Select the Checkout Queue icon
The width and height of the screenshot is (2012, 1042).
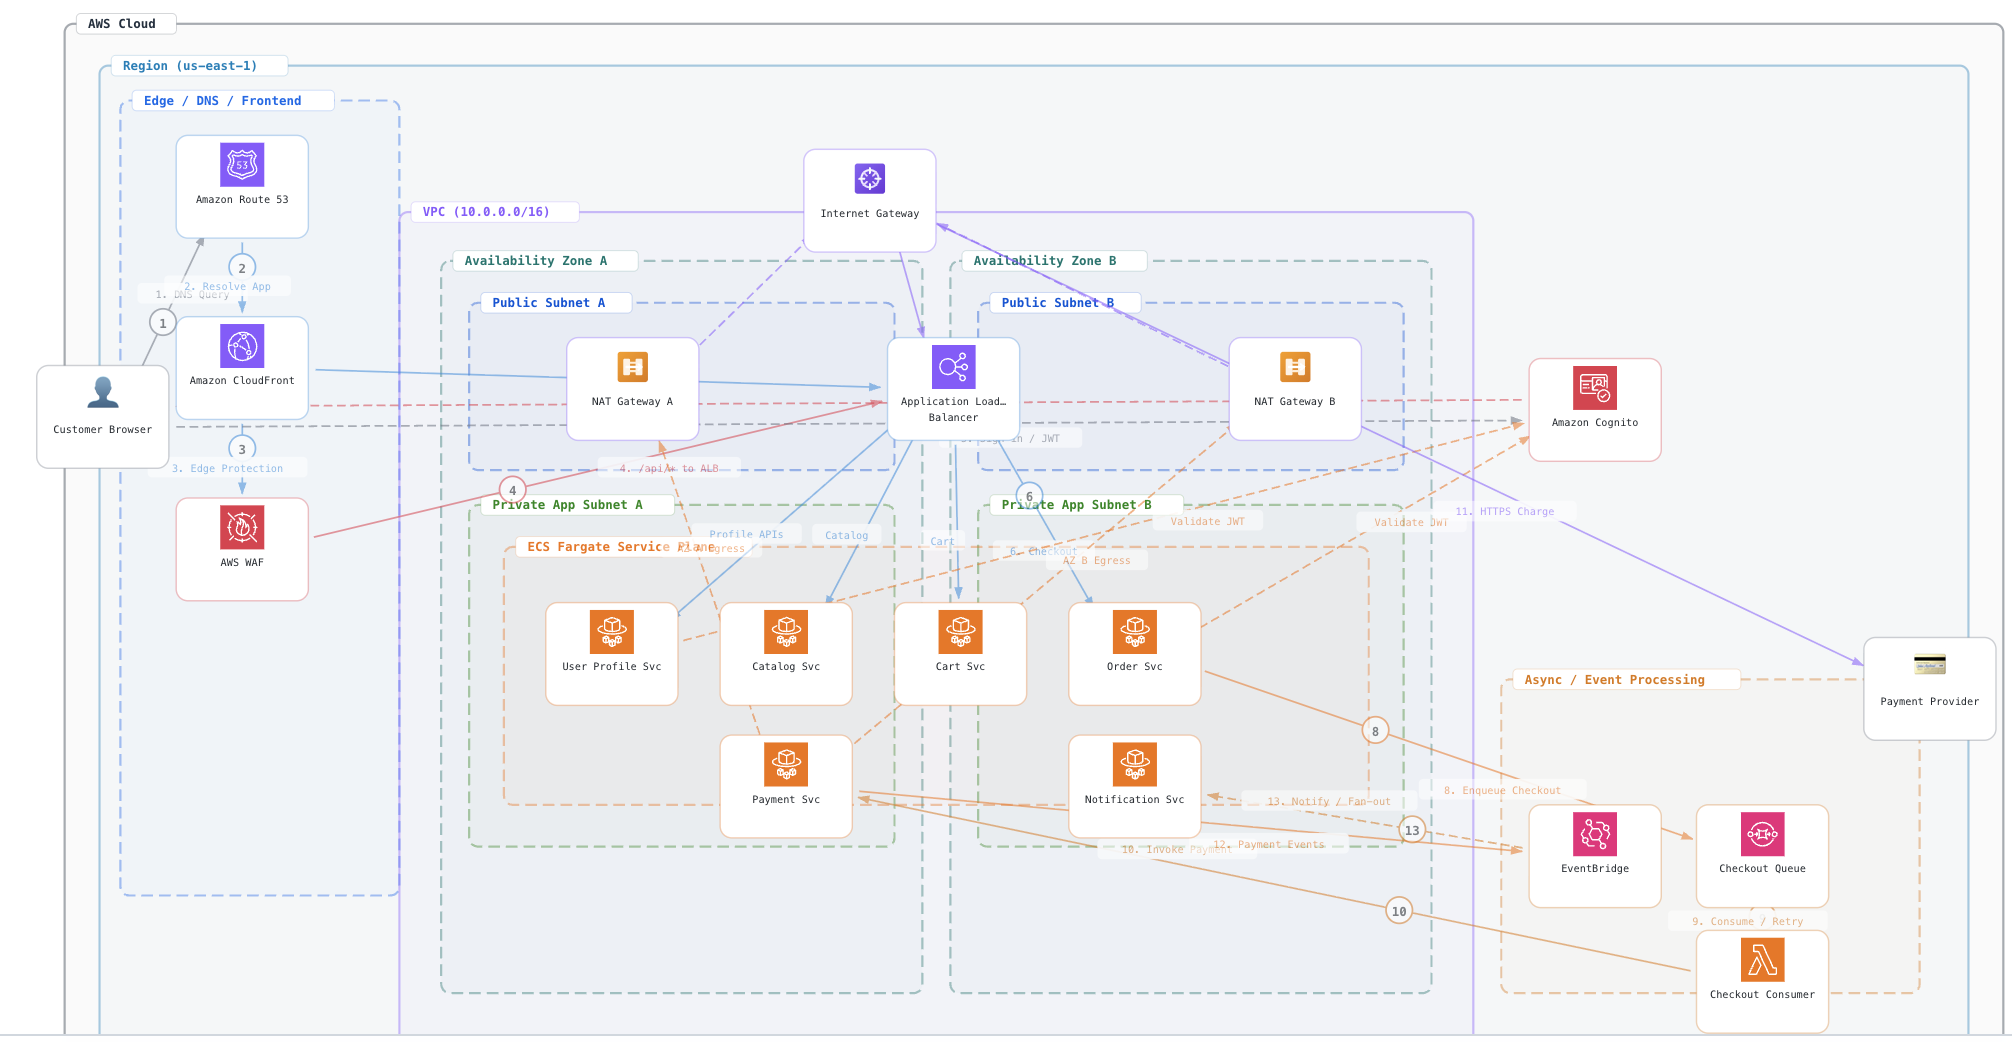[x=1763, y=834]
